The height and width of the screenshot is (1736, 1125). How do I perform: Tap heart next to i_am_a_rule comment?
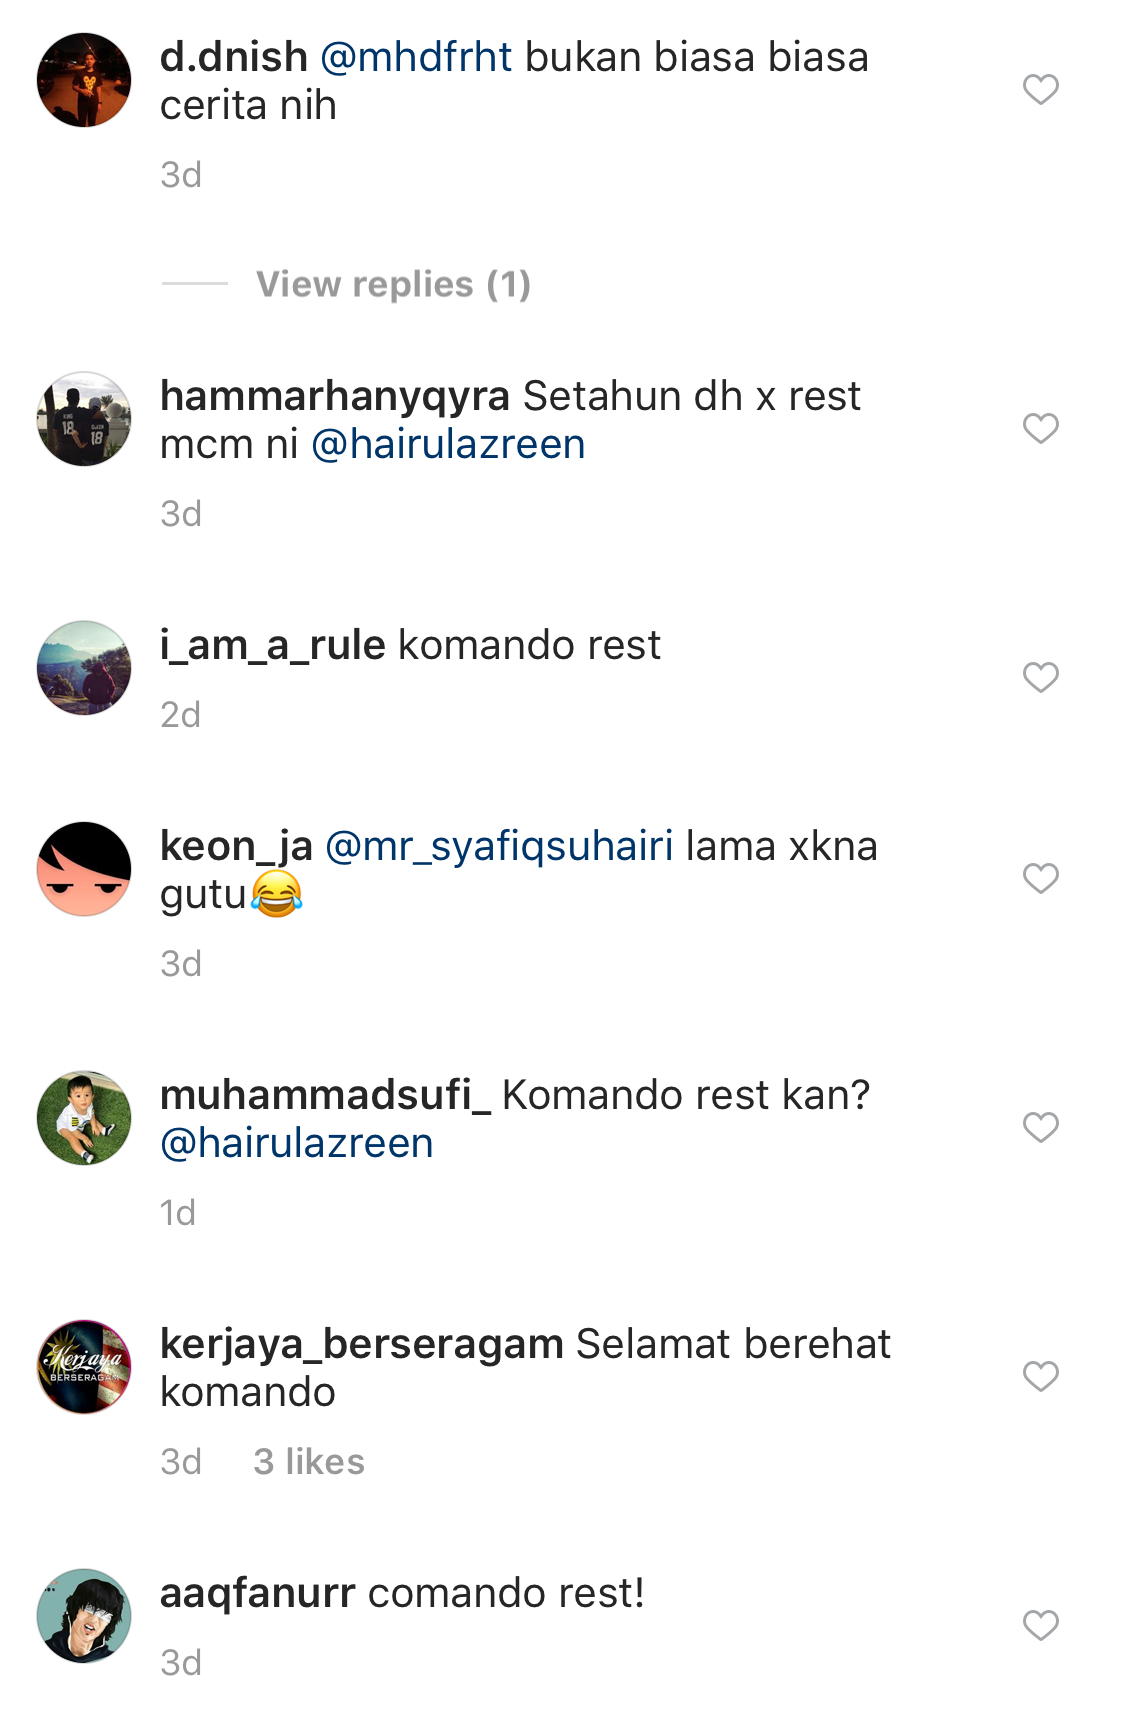coord(1040,677)
